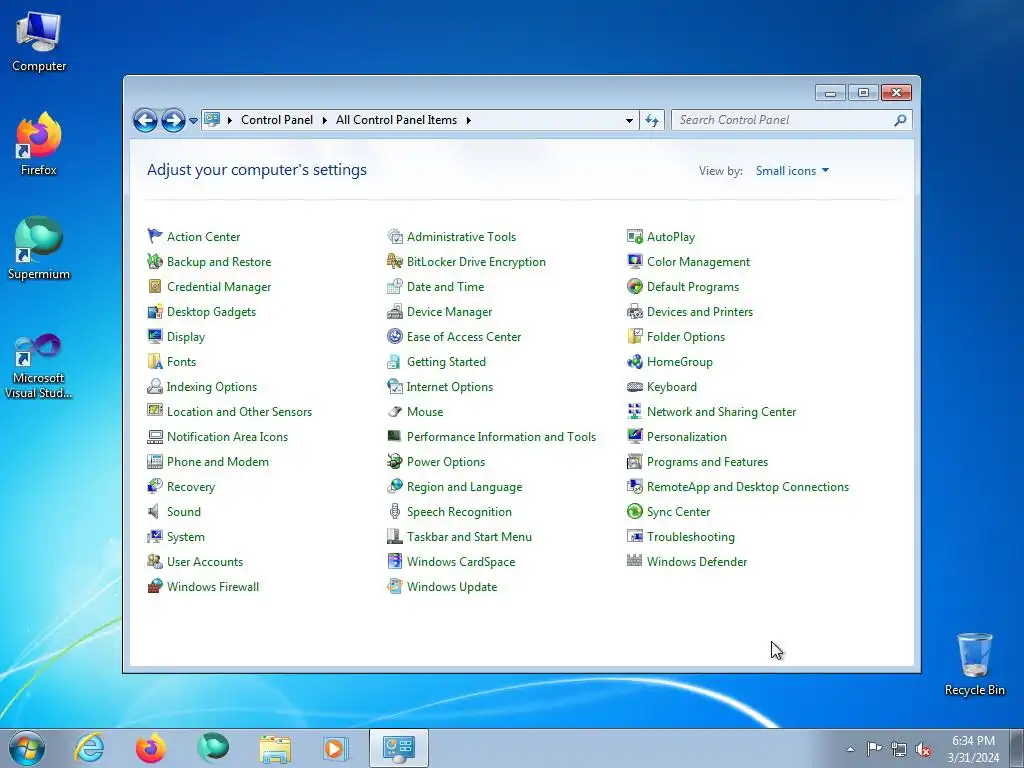Image resolution: width=1024 pixels, height=768 pixels.
Task: Open the Mouse icon
Action: point(394,411)
